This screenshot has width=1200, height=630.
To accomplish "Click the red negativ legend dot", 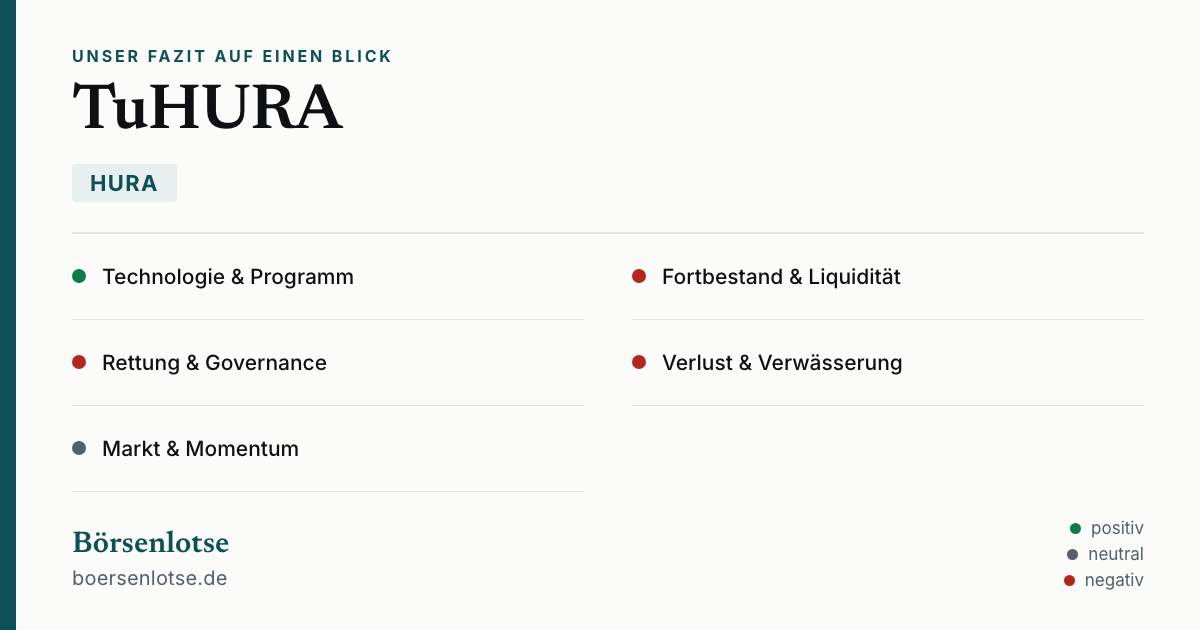I will (1069, 580).
